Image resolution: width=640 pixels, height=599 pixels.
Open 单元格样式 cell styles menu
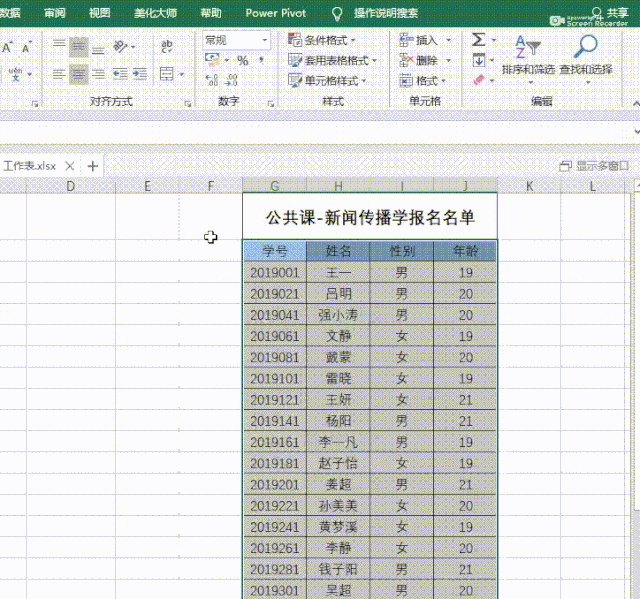point(327,81)
